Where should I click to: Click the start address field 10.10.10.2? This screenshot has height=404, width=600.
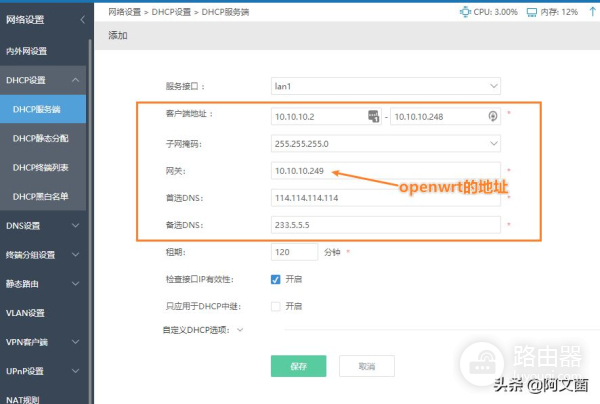(326, 116)
